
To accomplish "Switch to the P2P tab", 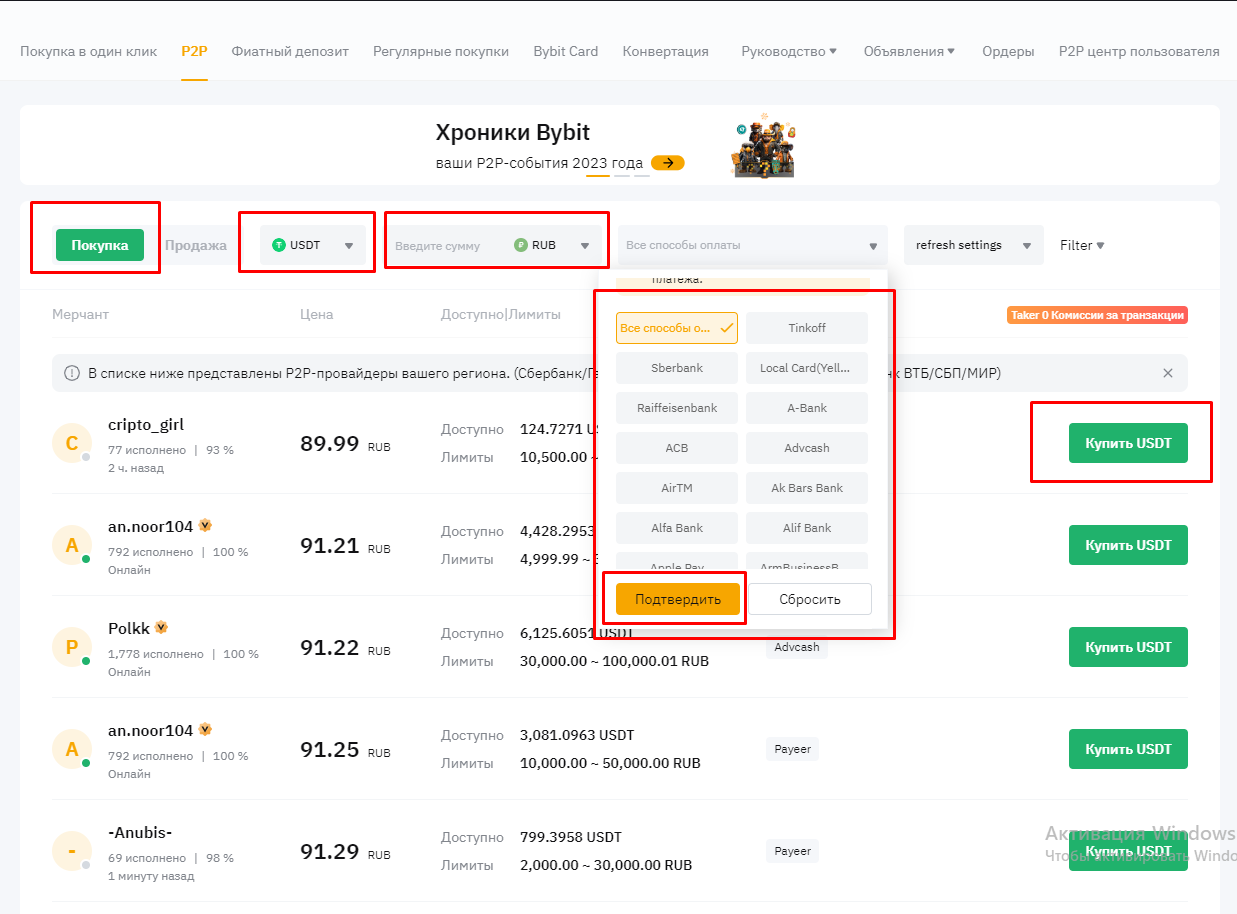I will point(194,51).
